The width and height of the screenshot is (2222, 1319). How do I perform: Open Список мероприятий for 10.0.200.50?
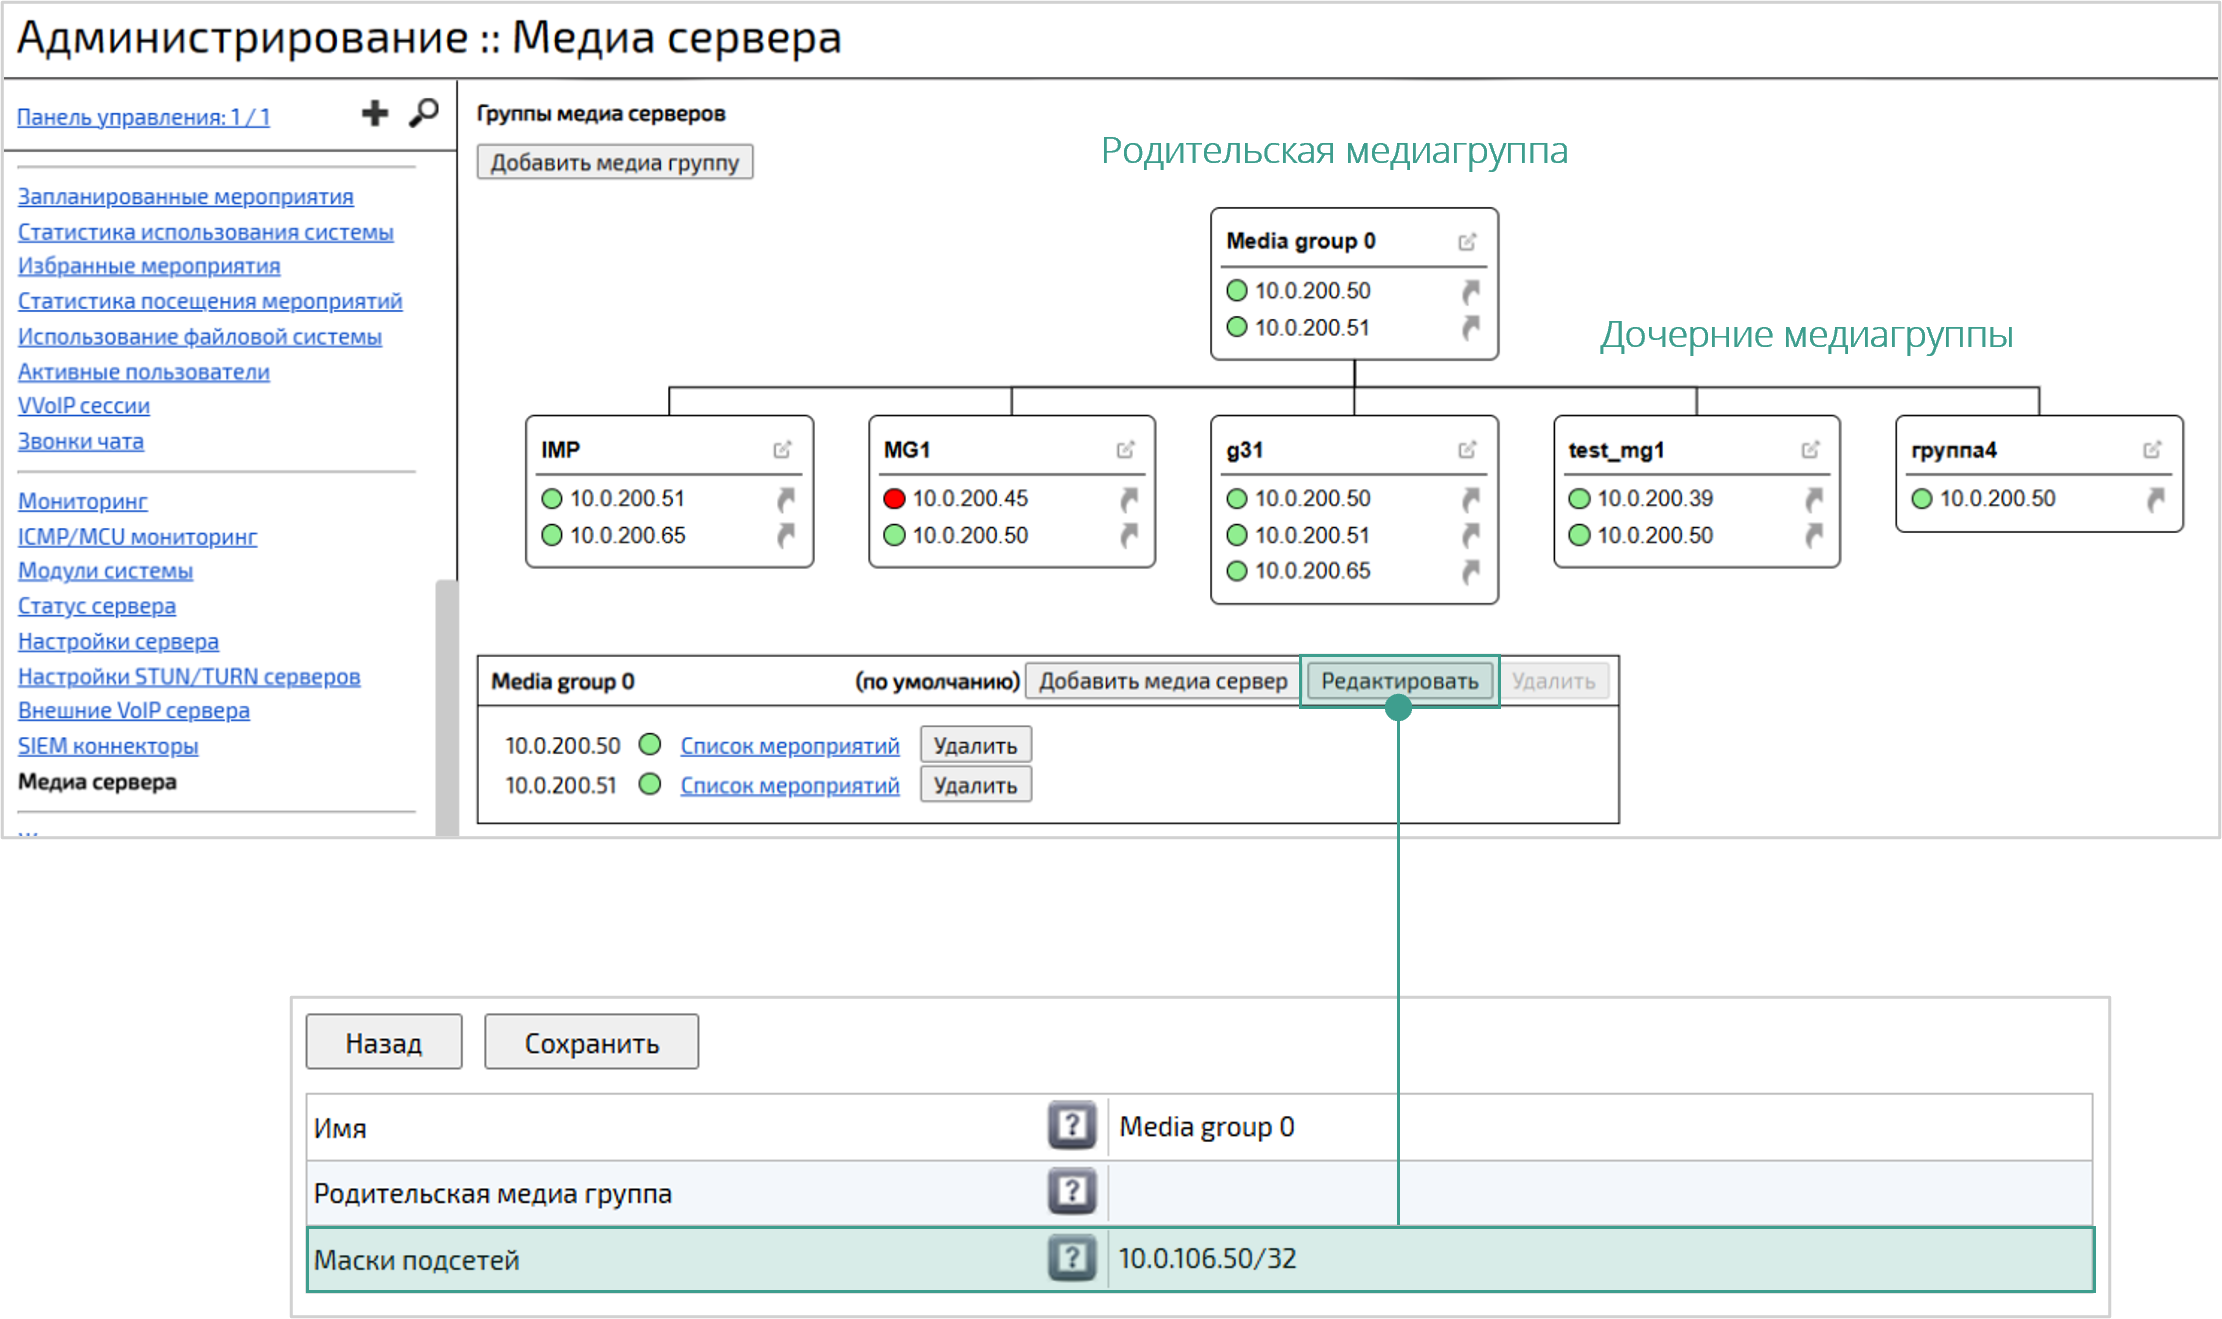pos(789,746)
